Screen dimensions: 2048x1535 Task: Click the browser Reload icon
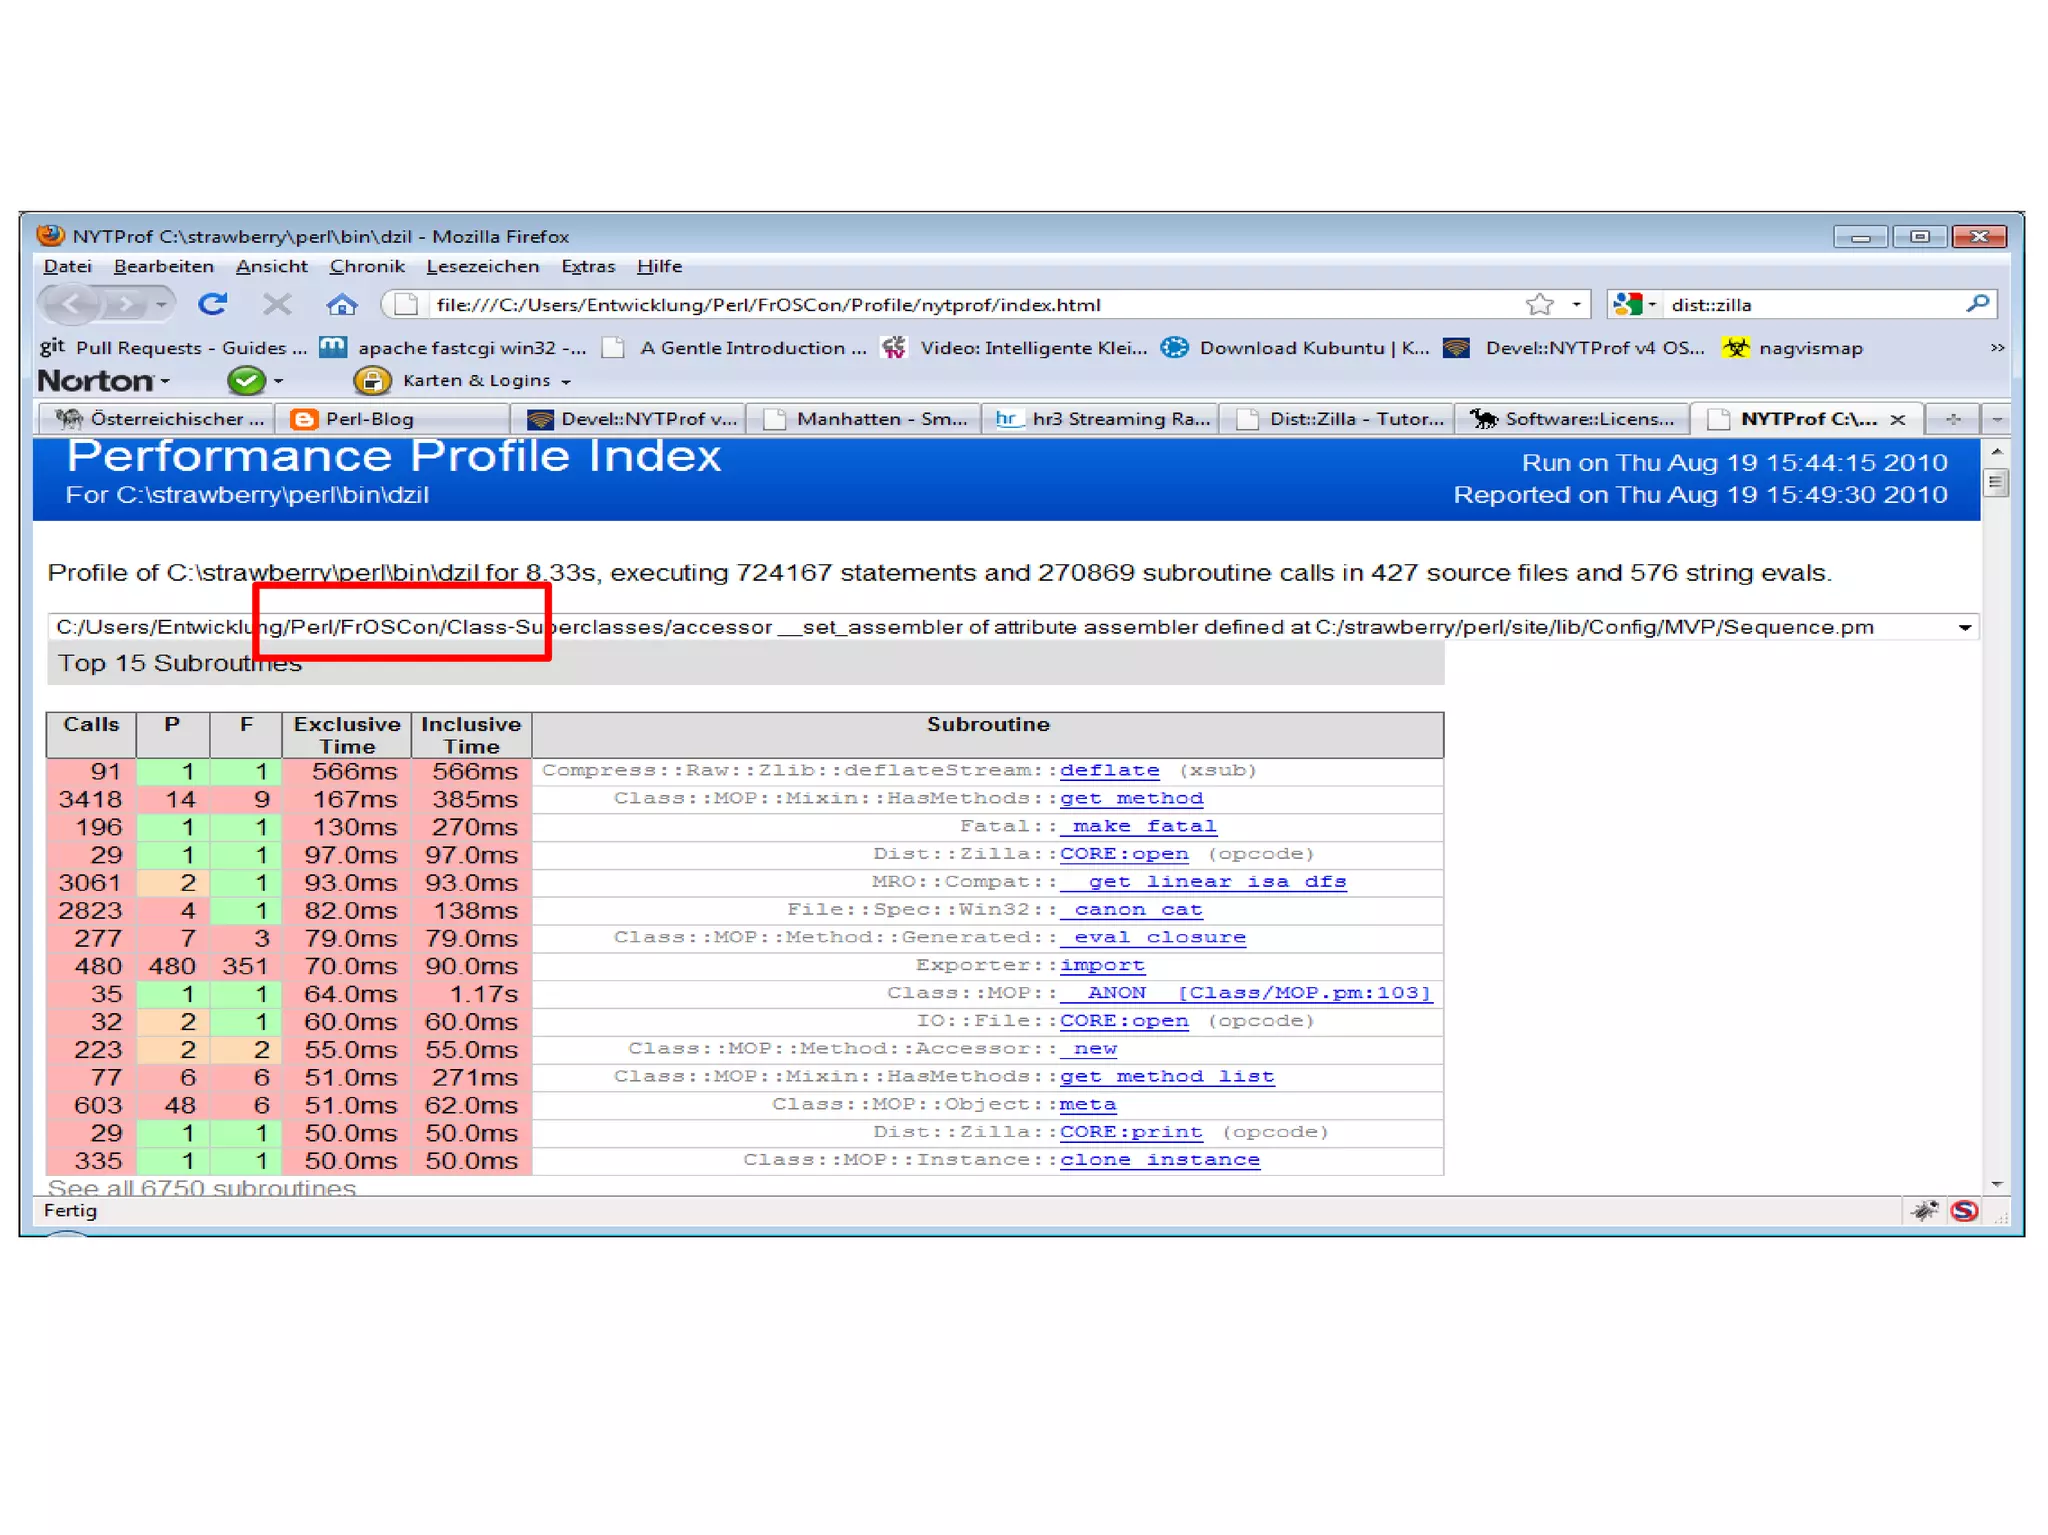tap(212, 304)
